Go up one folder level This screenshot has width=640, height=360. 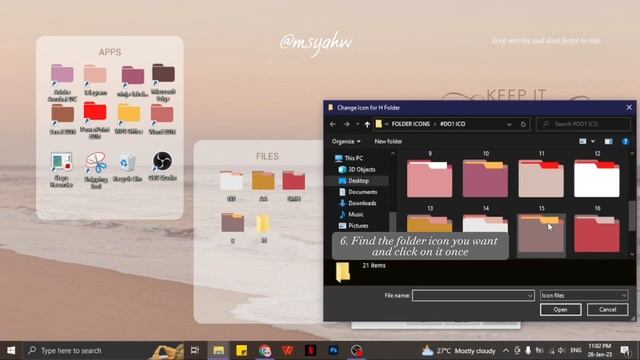click(367, 124)
